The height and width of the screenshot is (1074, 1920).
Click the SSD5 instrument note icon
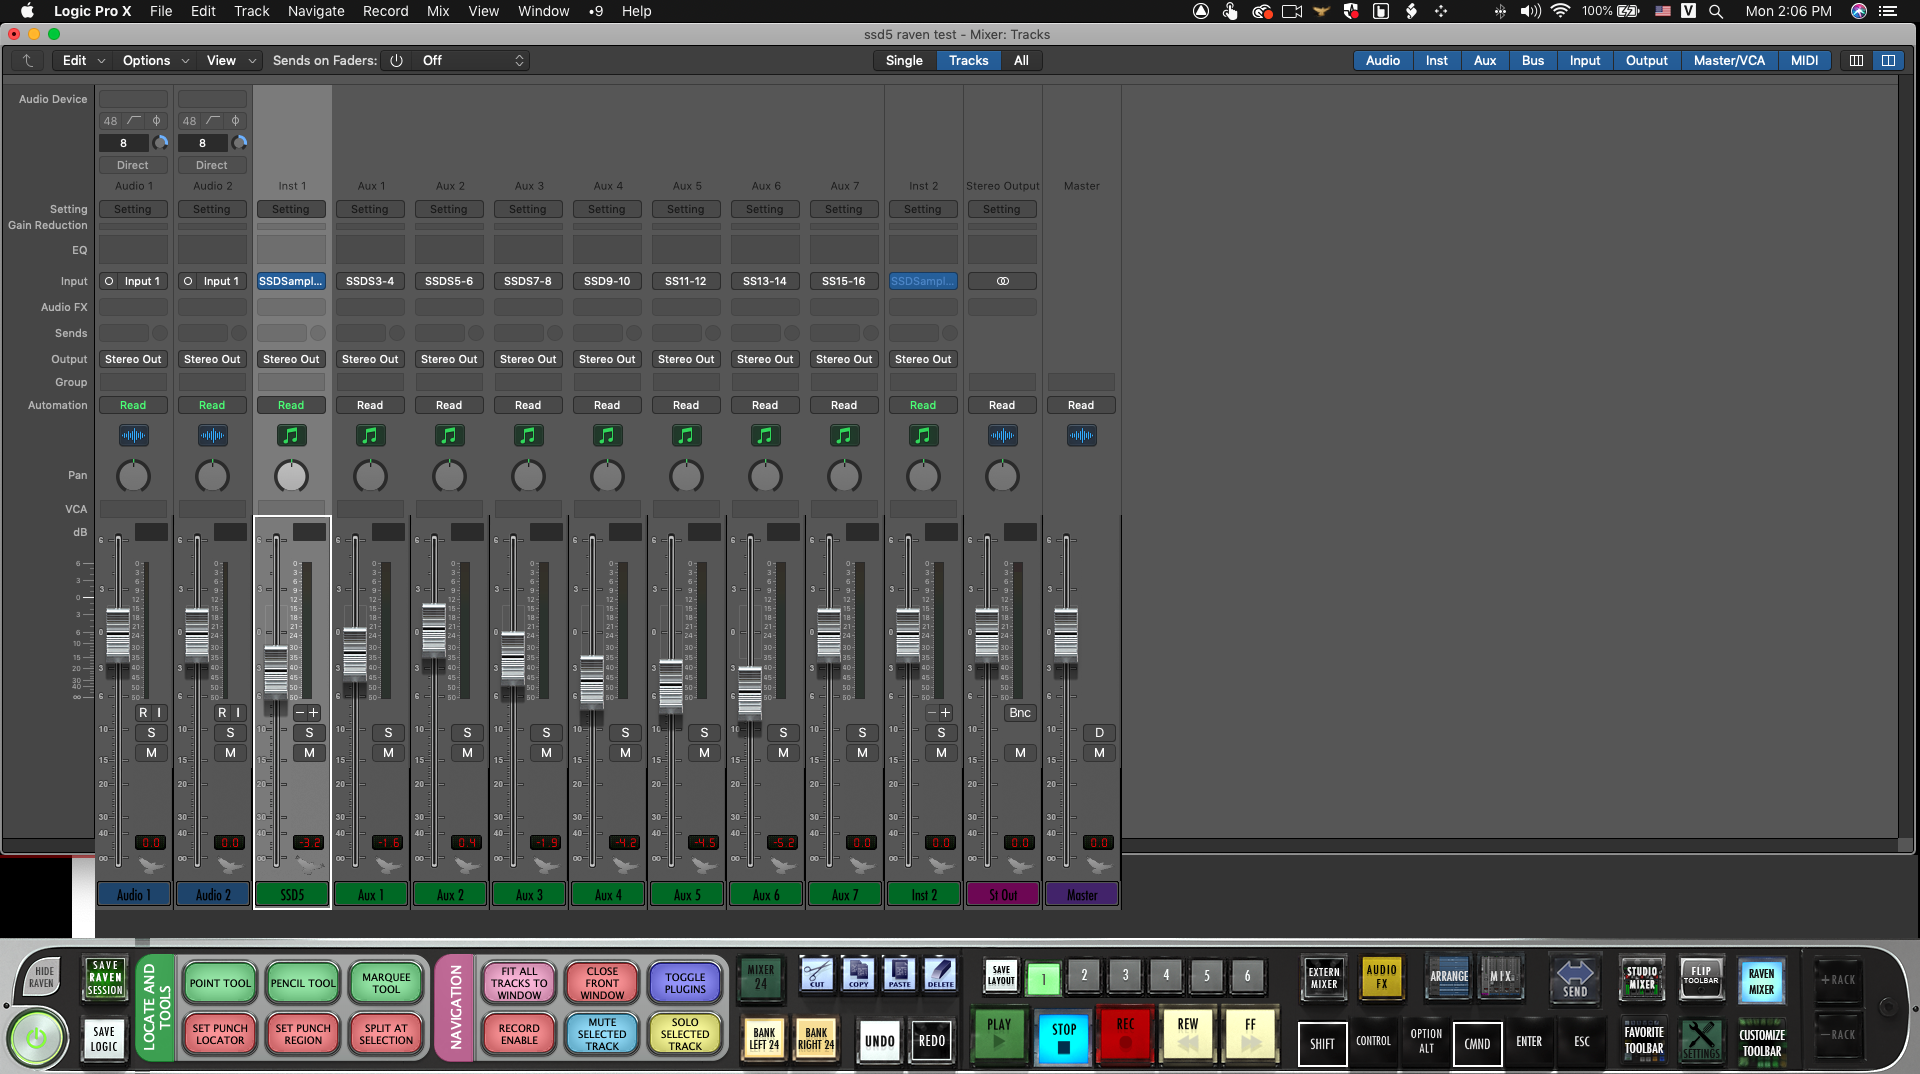(x=291, y=435)
